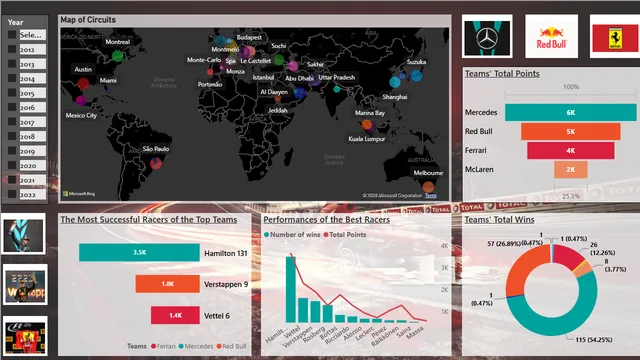The image size is (640, 360).
Task: Click the Map of Circuits title
Action: [88, 20]
